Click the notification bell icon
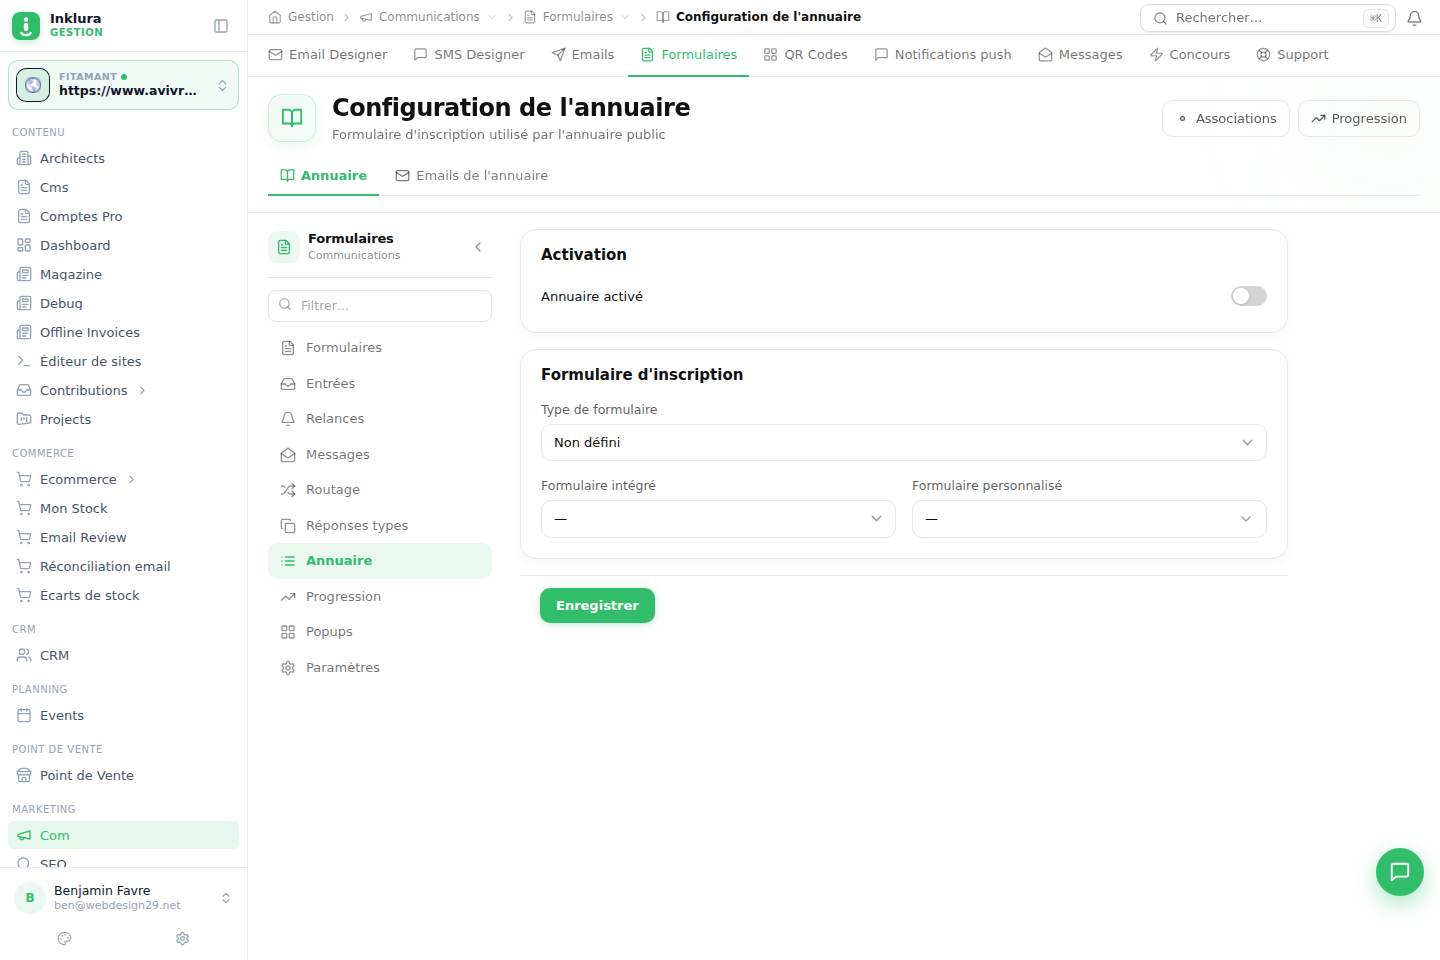 pyautogui.click(x=1414, y=18)
